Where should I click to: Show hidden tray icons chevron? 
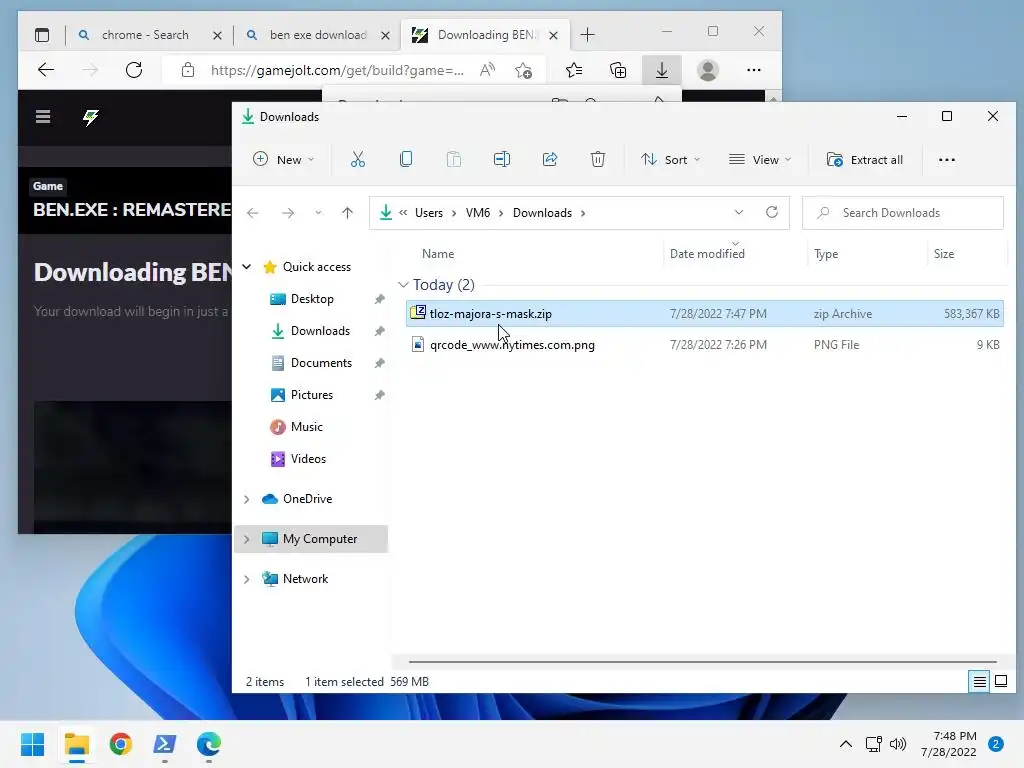(x=846, y=744)
